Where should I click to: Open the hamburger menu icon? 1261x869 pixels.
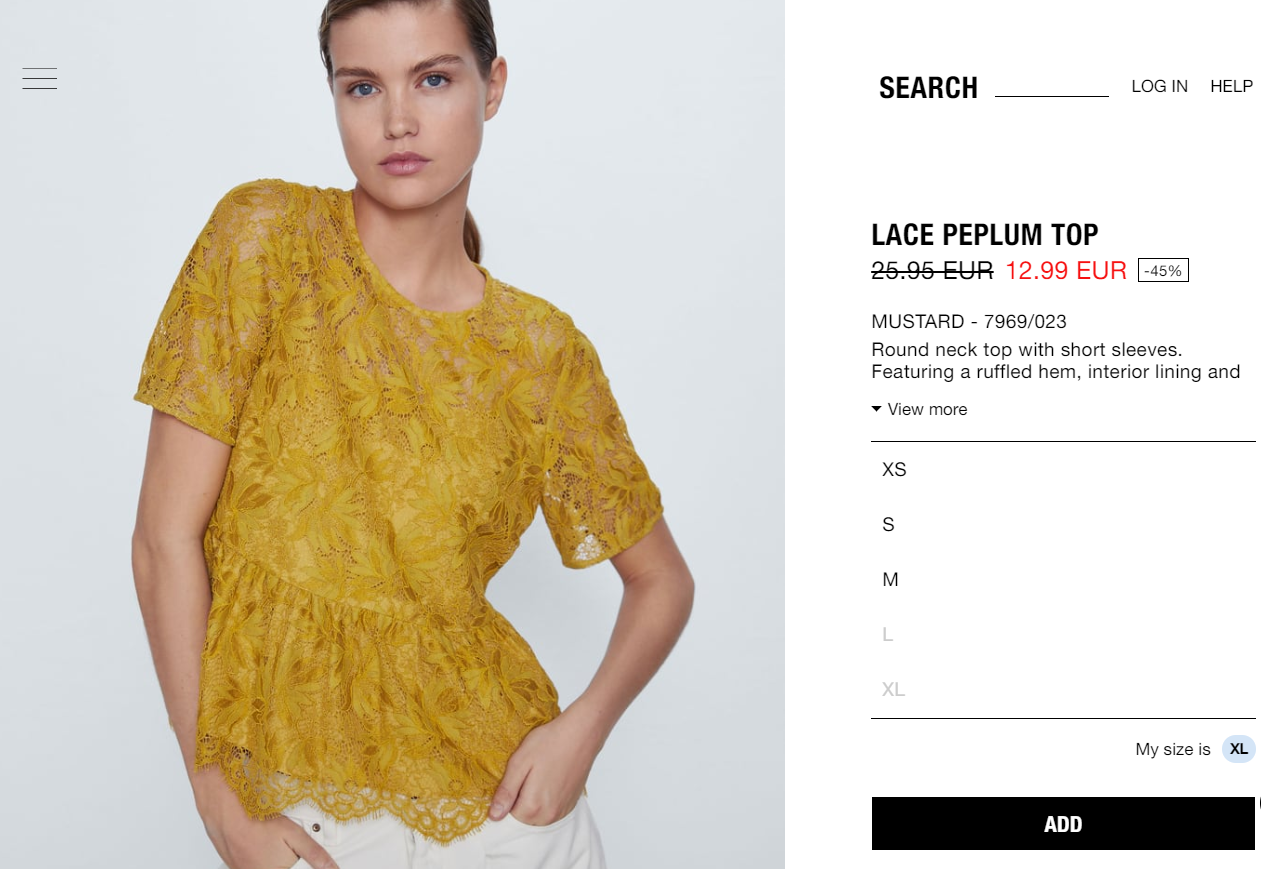[x=40, y=78]
